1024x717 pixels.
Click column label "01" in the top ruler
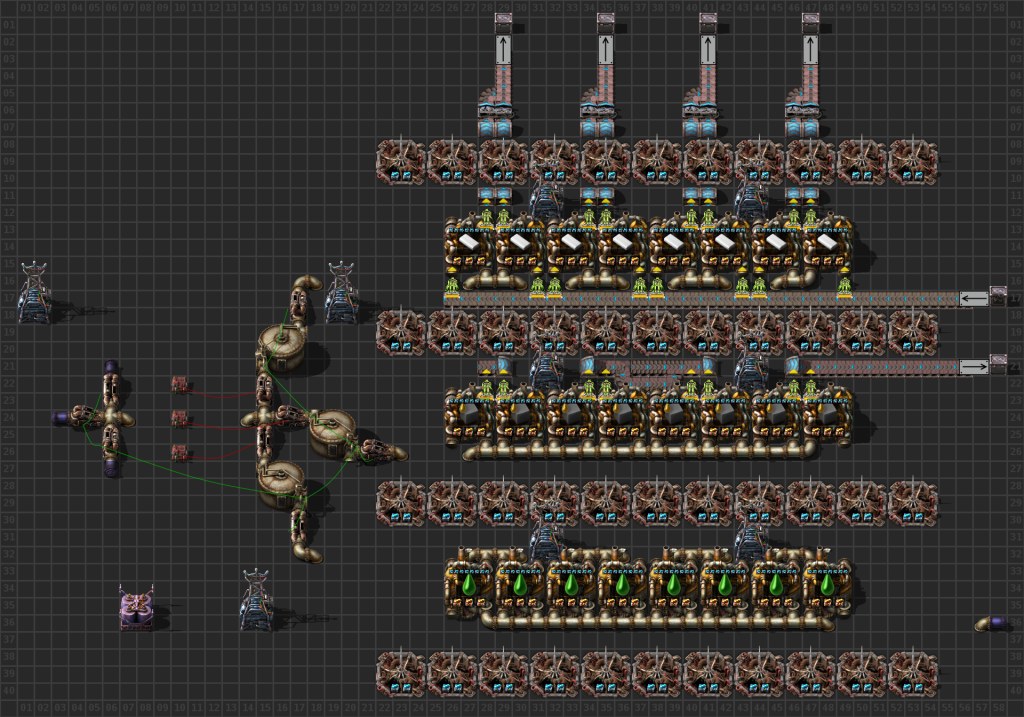click(25, 8)
